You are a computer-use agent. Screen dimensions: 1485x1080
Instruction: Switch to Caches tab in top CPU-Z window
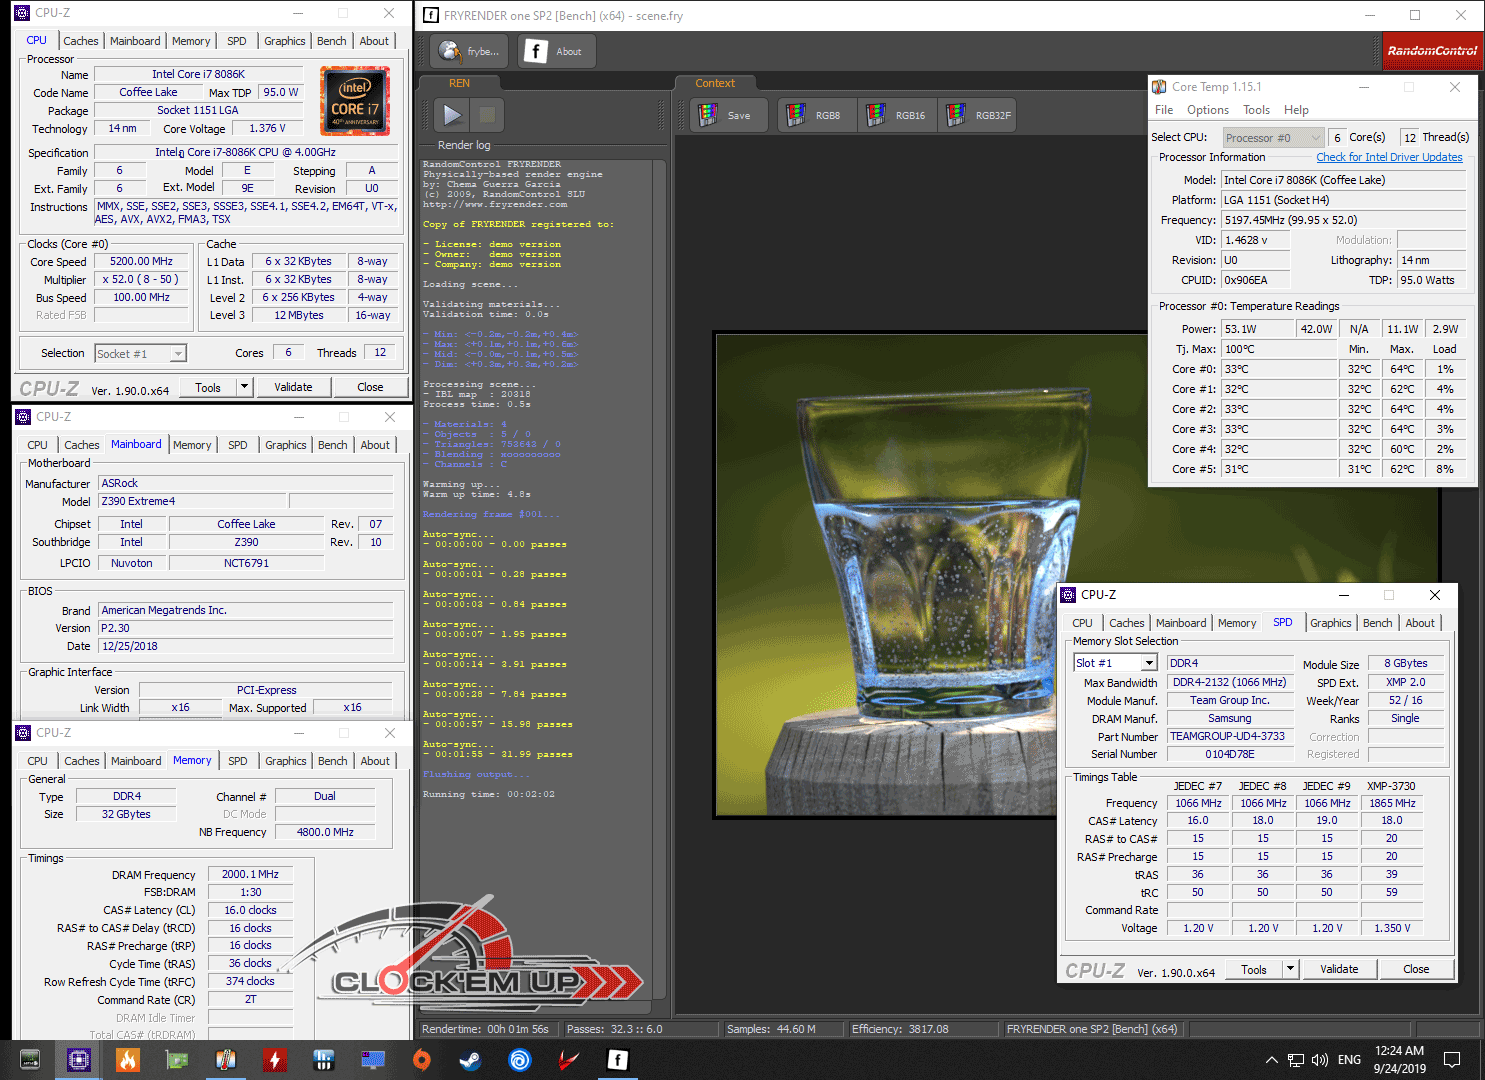[81, 41]
